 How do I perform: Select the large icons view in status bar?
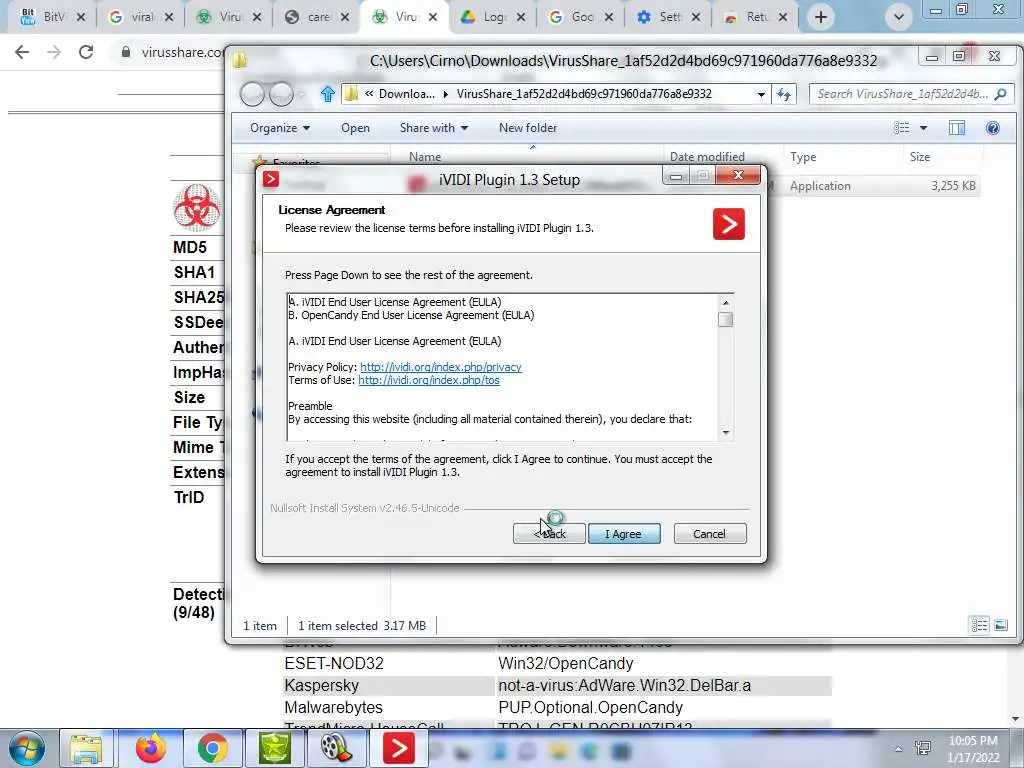point(1000,626)
